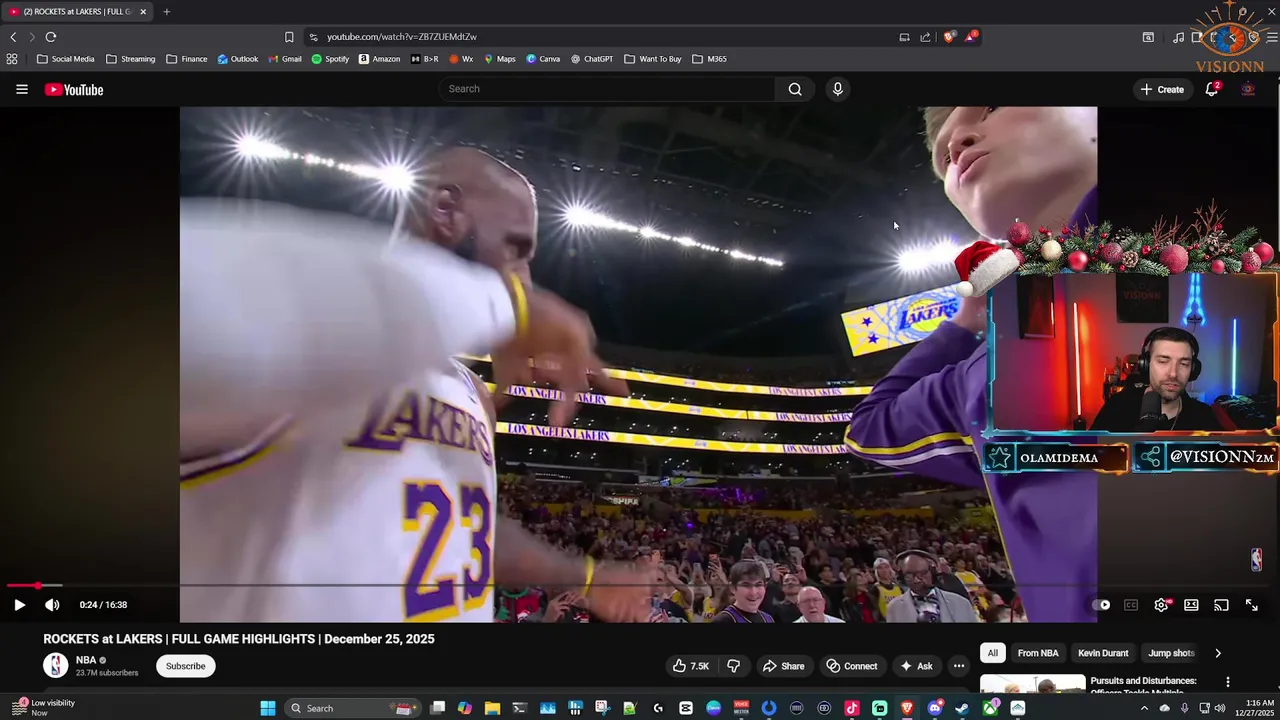Go to the YouTube home logo
This screenshot has width=1280, height=720.
coord(74,89)
